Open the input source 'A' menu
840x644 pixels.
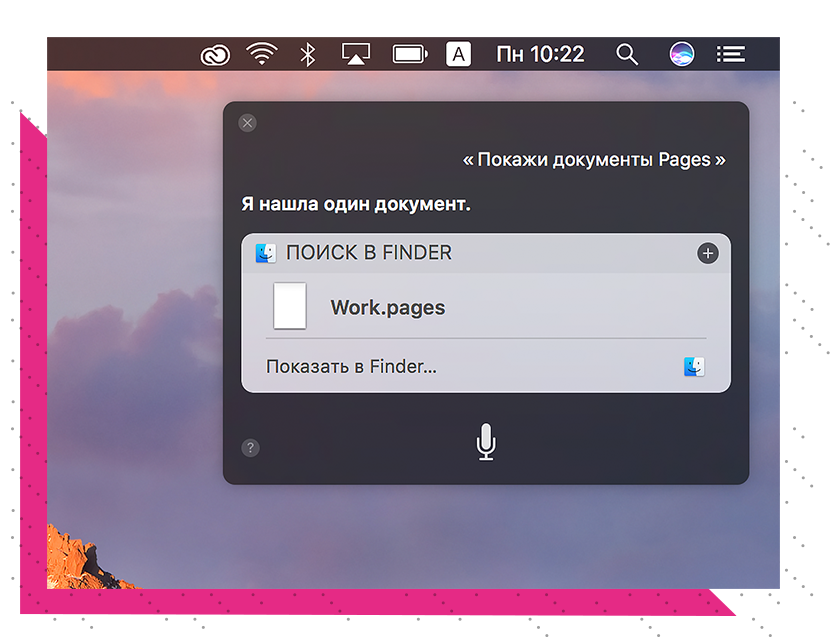point(458,54)
